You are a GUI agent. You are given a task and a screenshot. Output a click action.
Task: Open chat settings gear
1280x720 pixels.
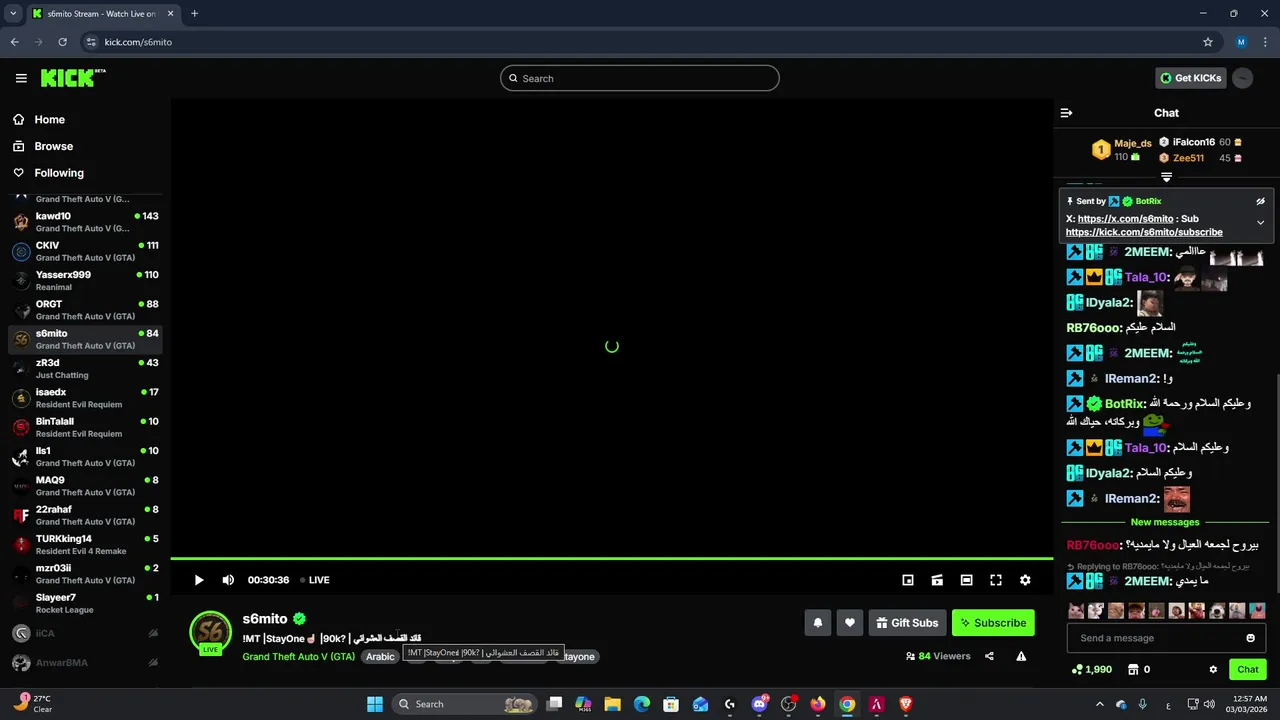(1213, 670)
